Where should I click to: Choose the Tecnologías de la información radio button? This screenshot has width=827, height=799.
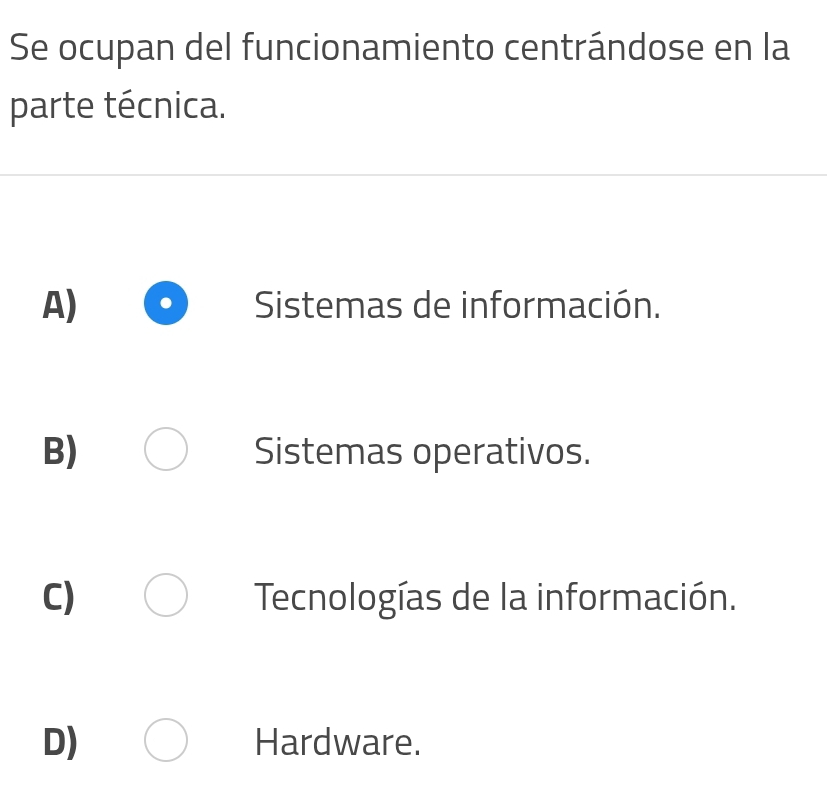click(166, 596)
